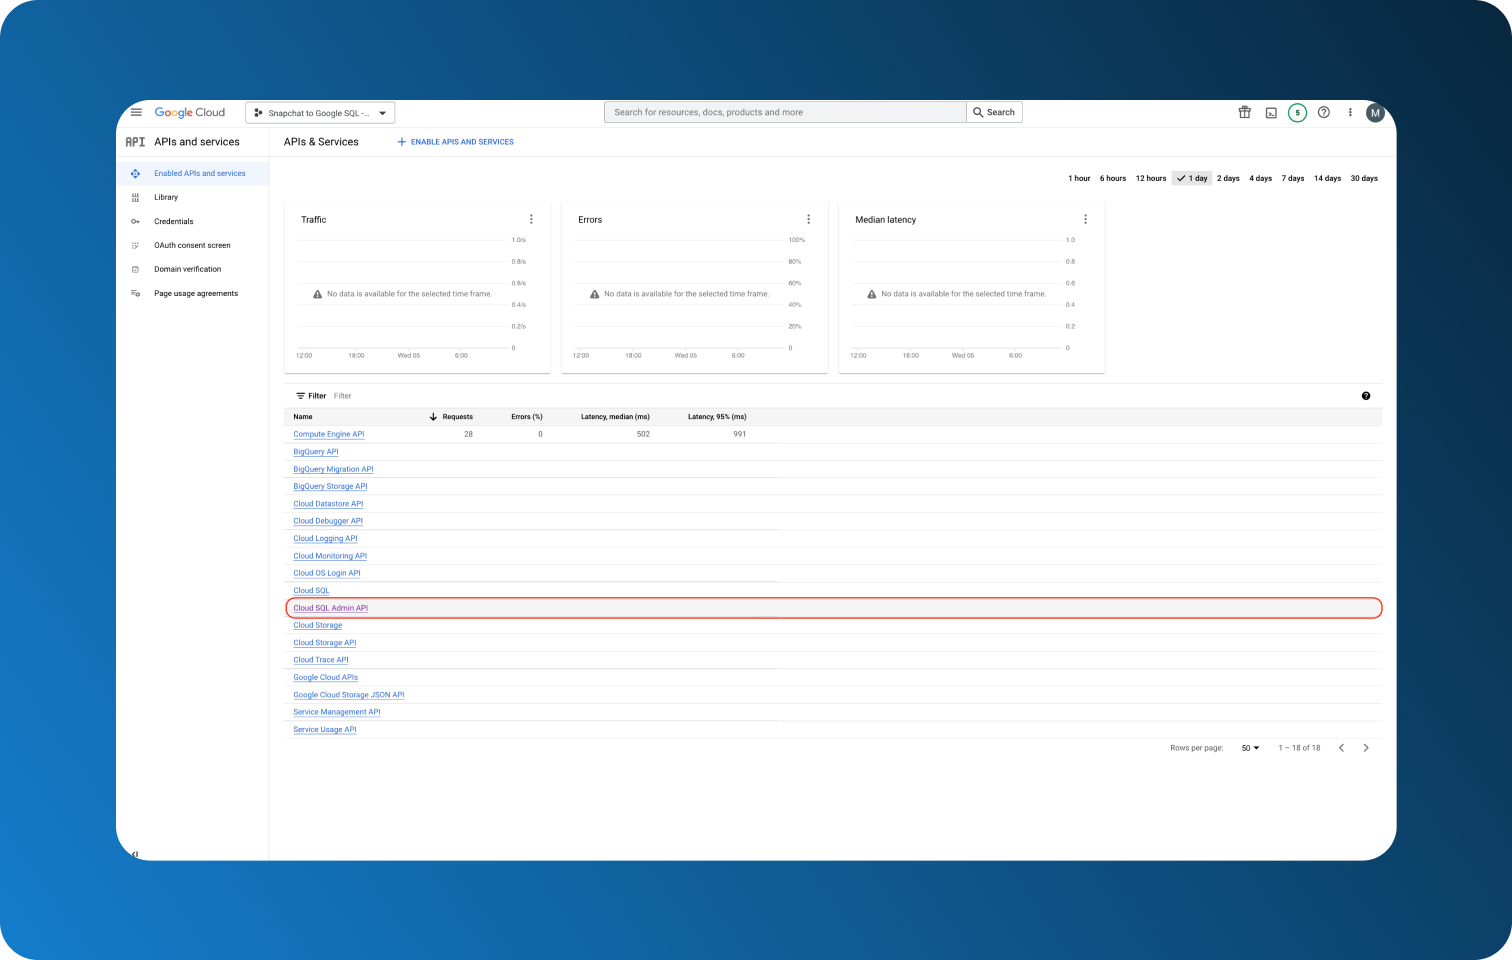The width and height of the screenshot is (1512, 960).
Task: Go to next page of results
Action: pos(1366,748)
